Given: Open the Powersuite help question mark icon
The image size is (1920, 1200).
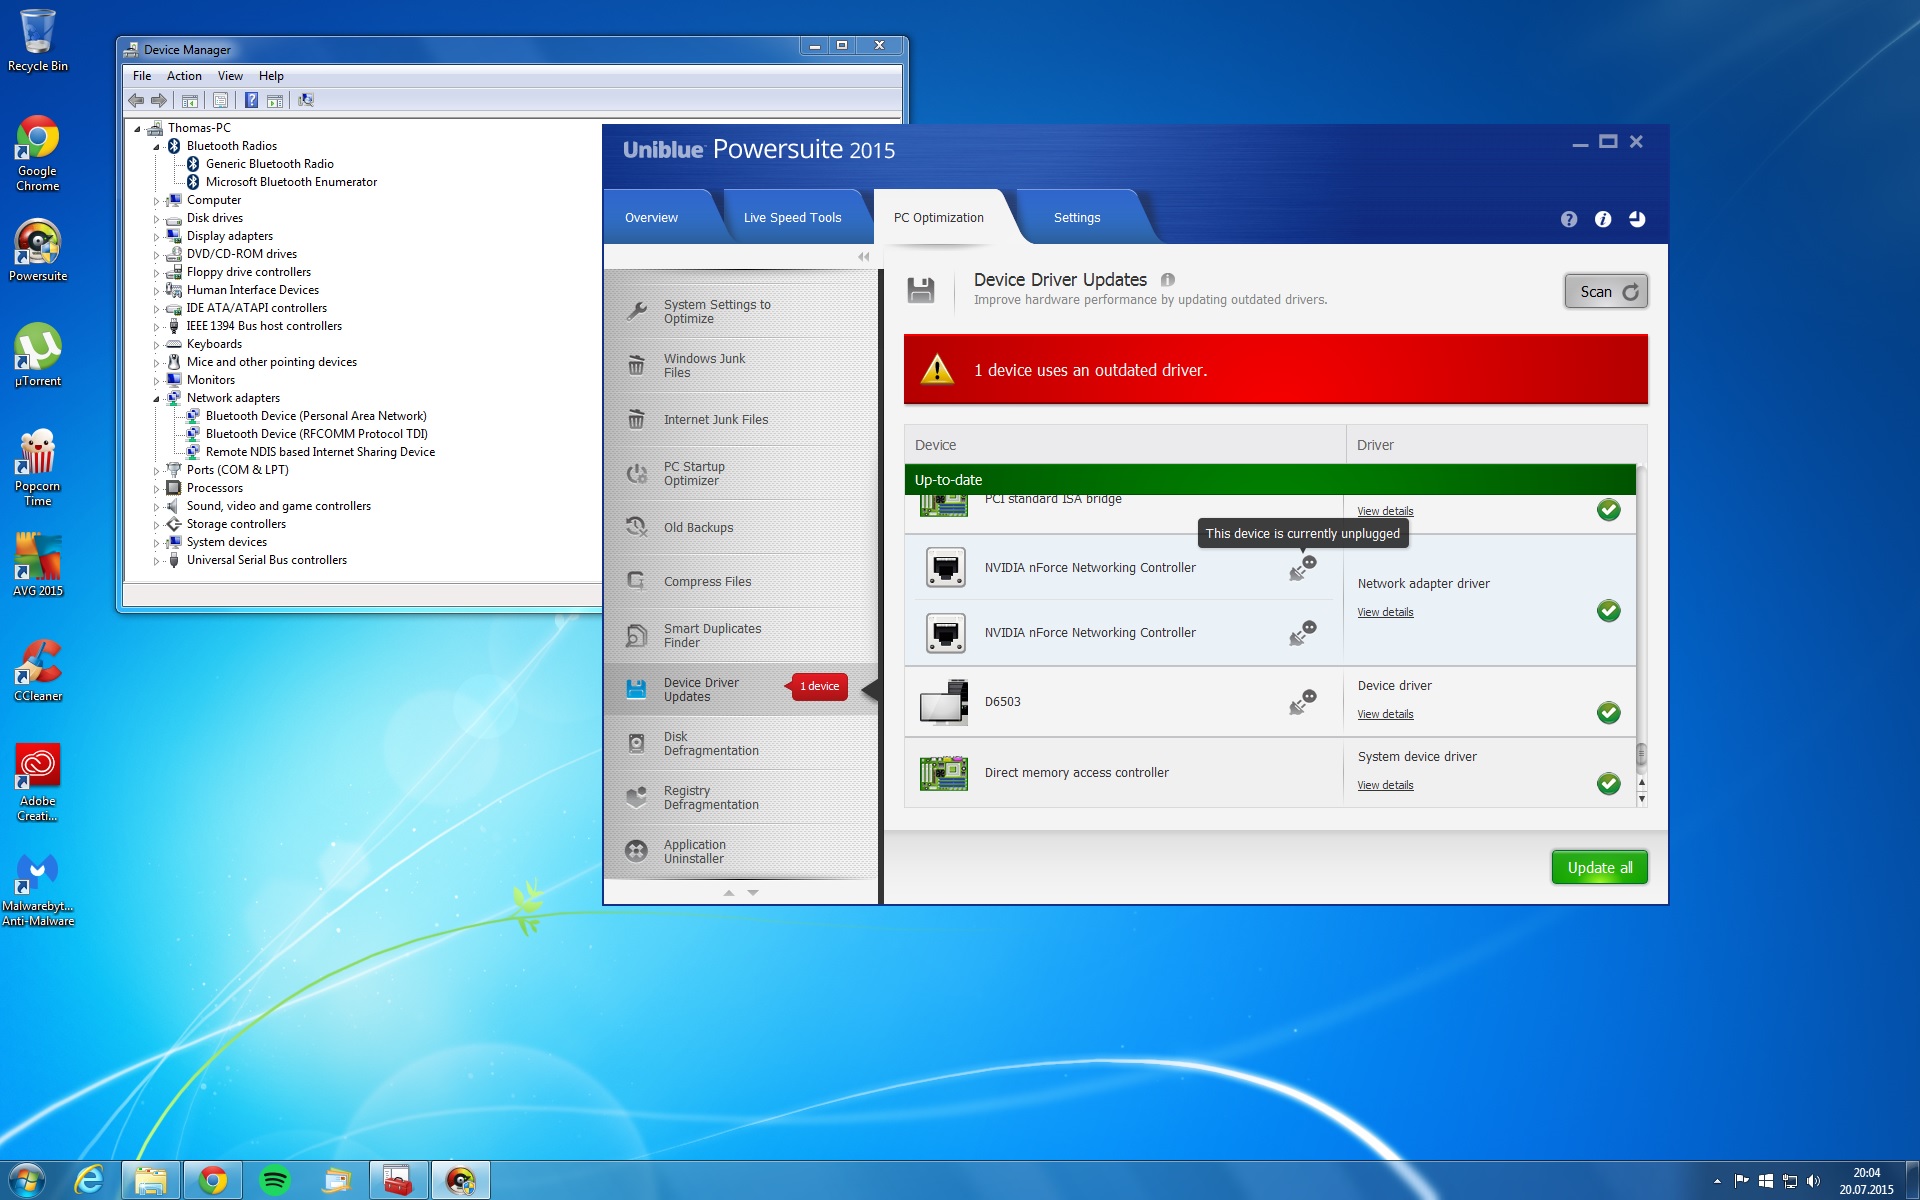Looking at the screenshot, I should coord(1568,219).
